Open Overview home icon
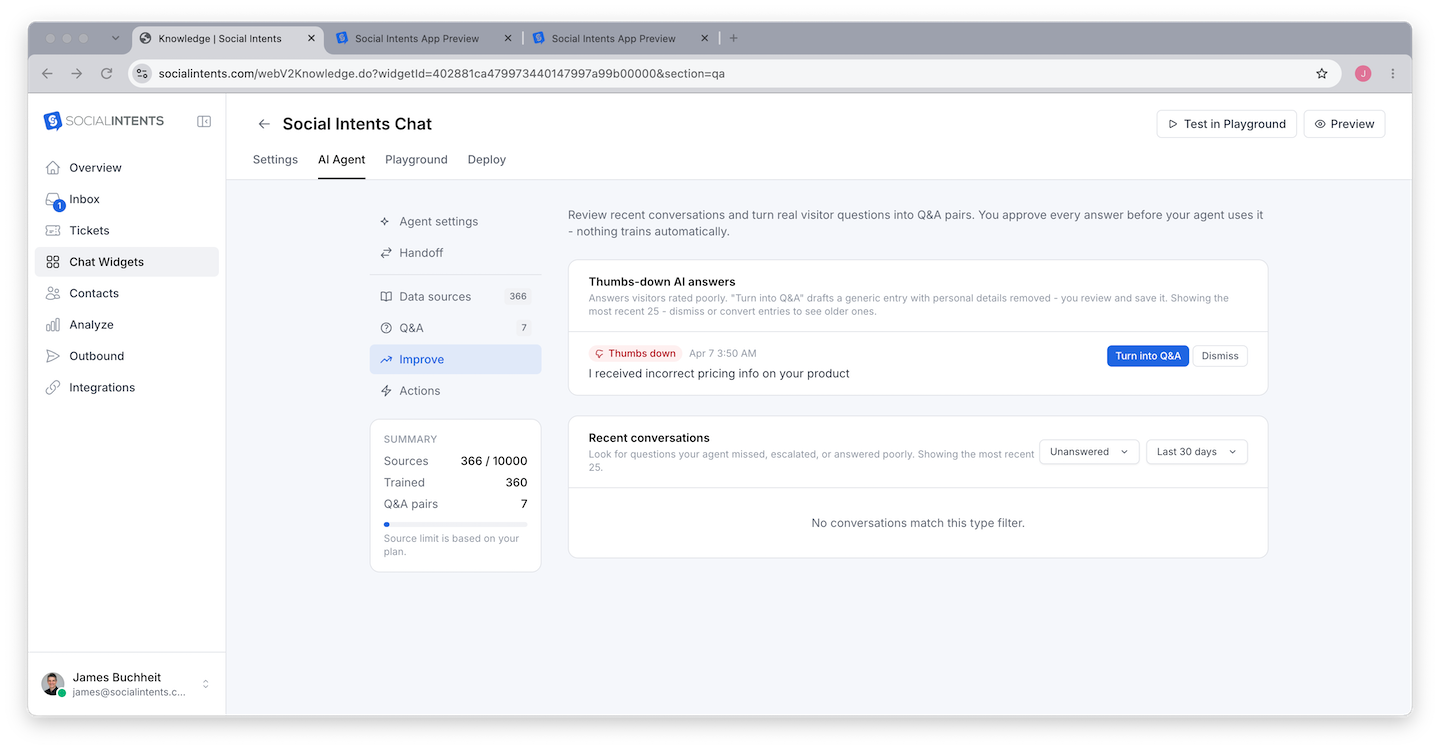Image resolution: width=1440 pixels, height=750 pixels. (x=53, y=168)
